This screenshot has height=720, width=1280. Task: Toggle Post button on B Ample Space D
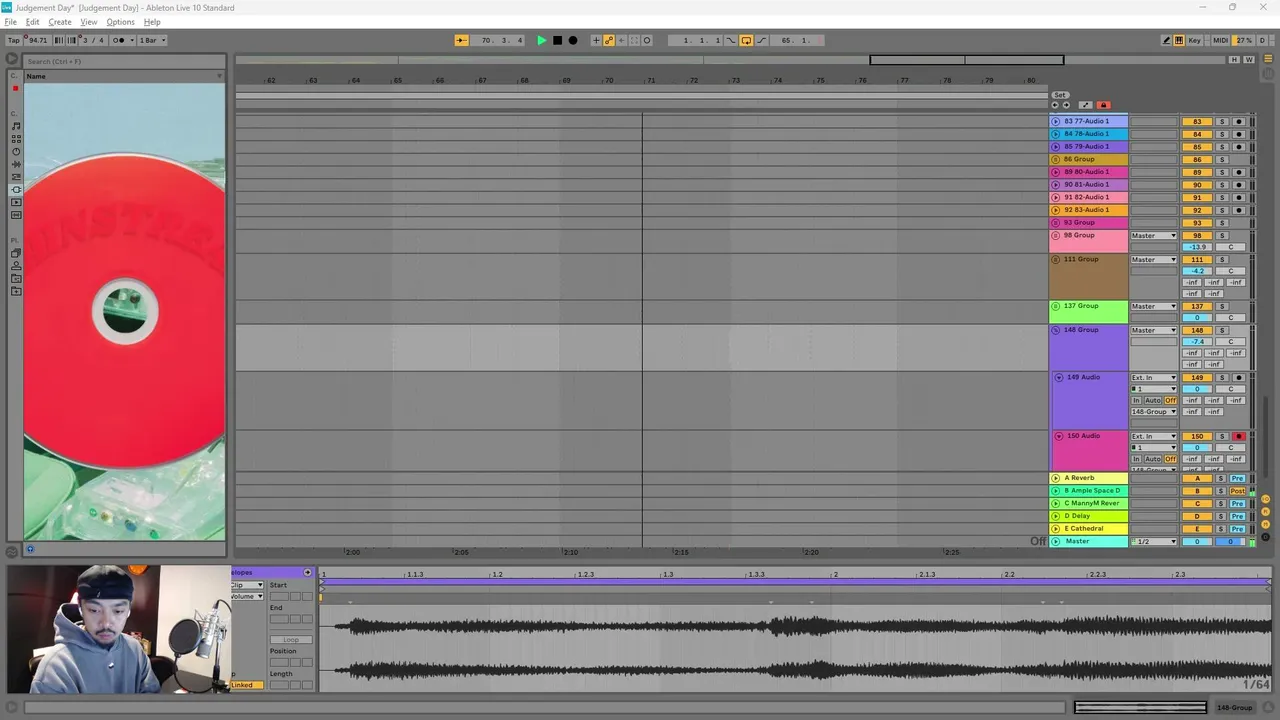pyautogui.click(x=1237, y=491)
